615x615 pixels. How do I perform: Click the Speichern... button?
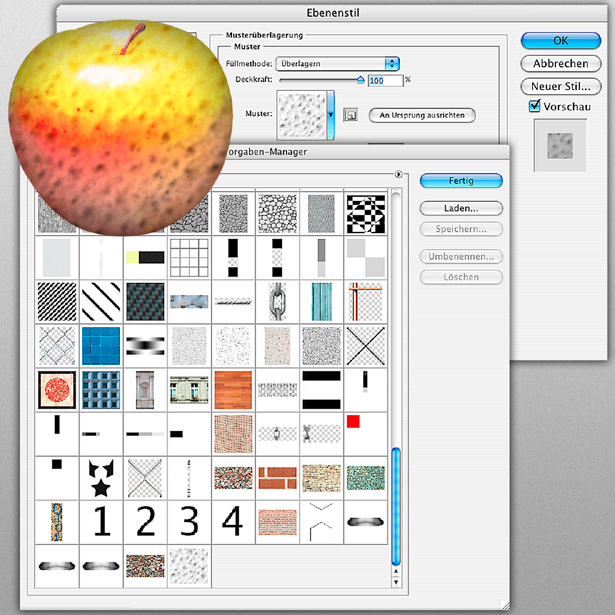pyautogui.click(x=461, y=229)
